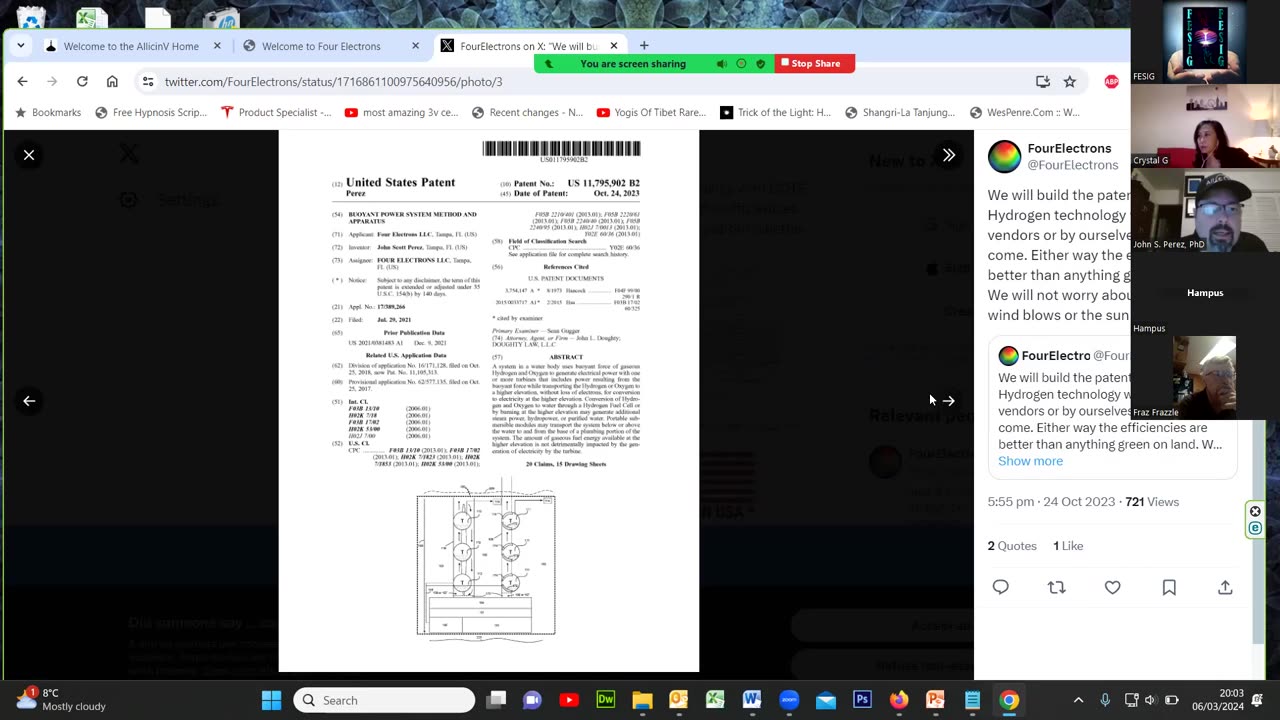The height and width of the screenshot is (720, 1280).
Task: Reply to the FourElectrons tweet
Action: 1001,588
